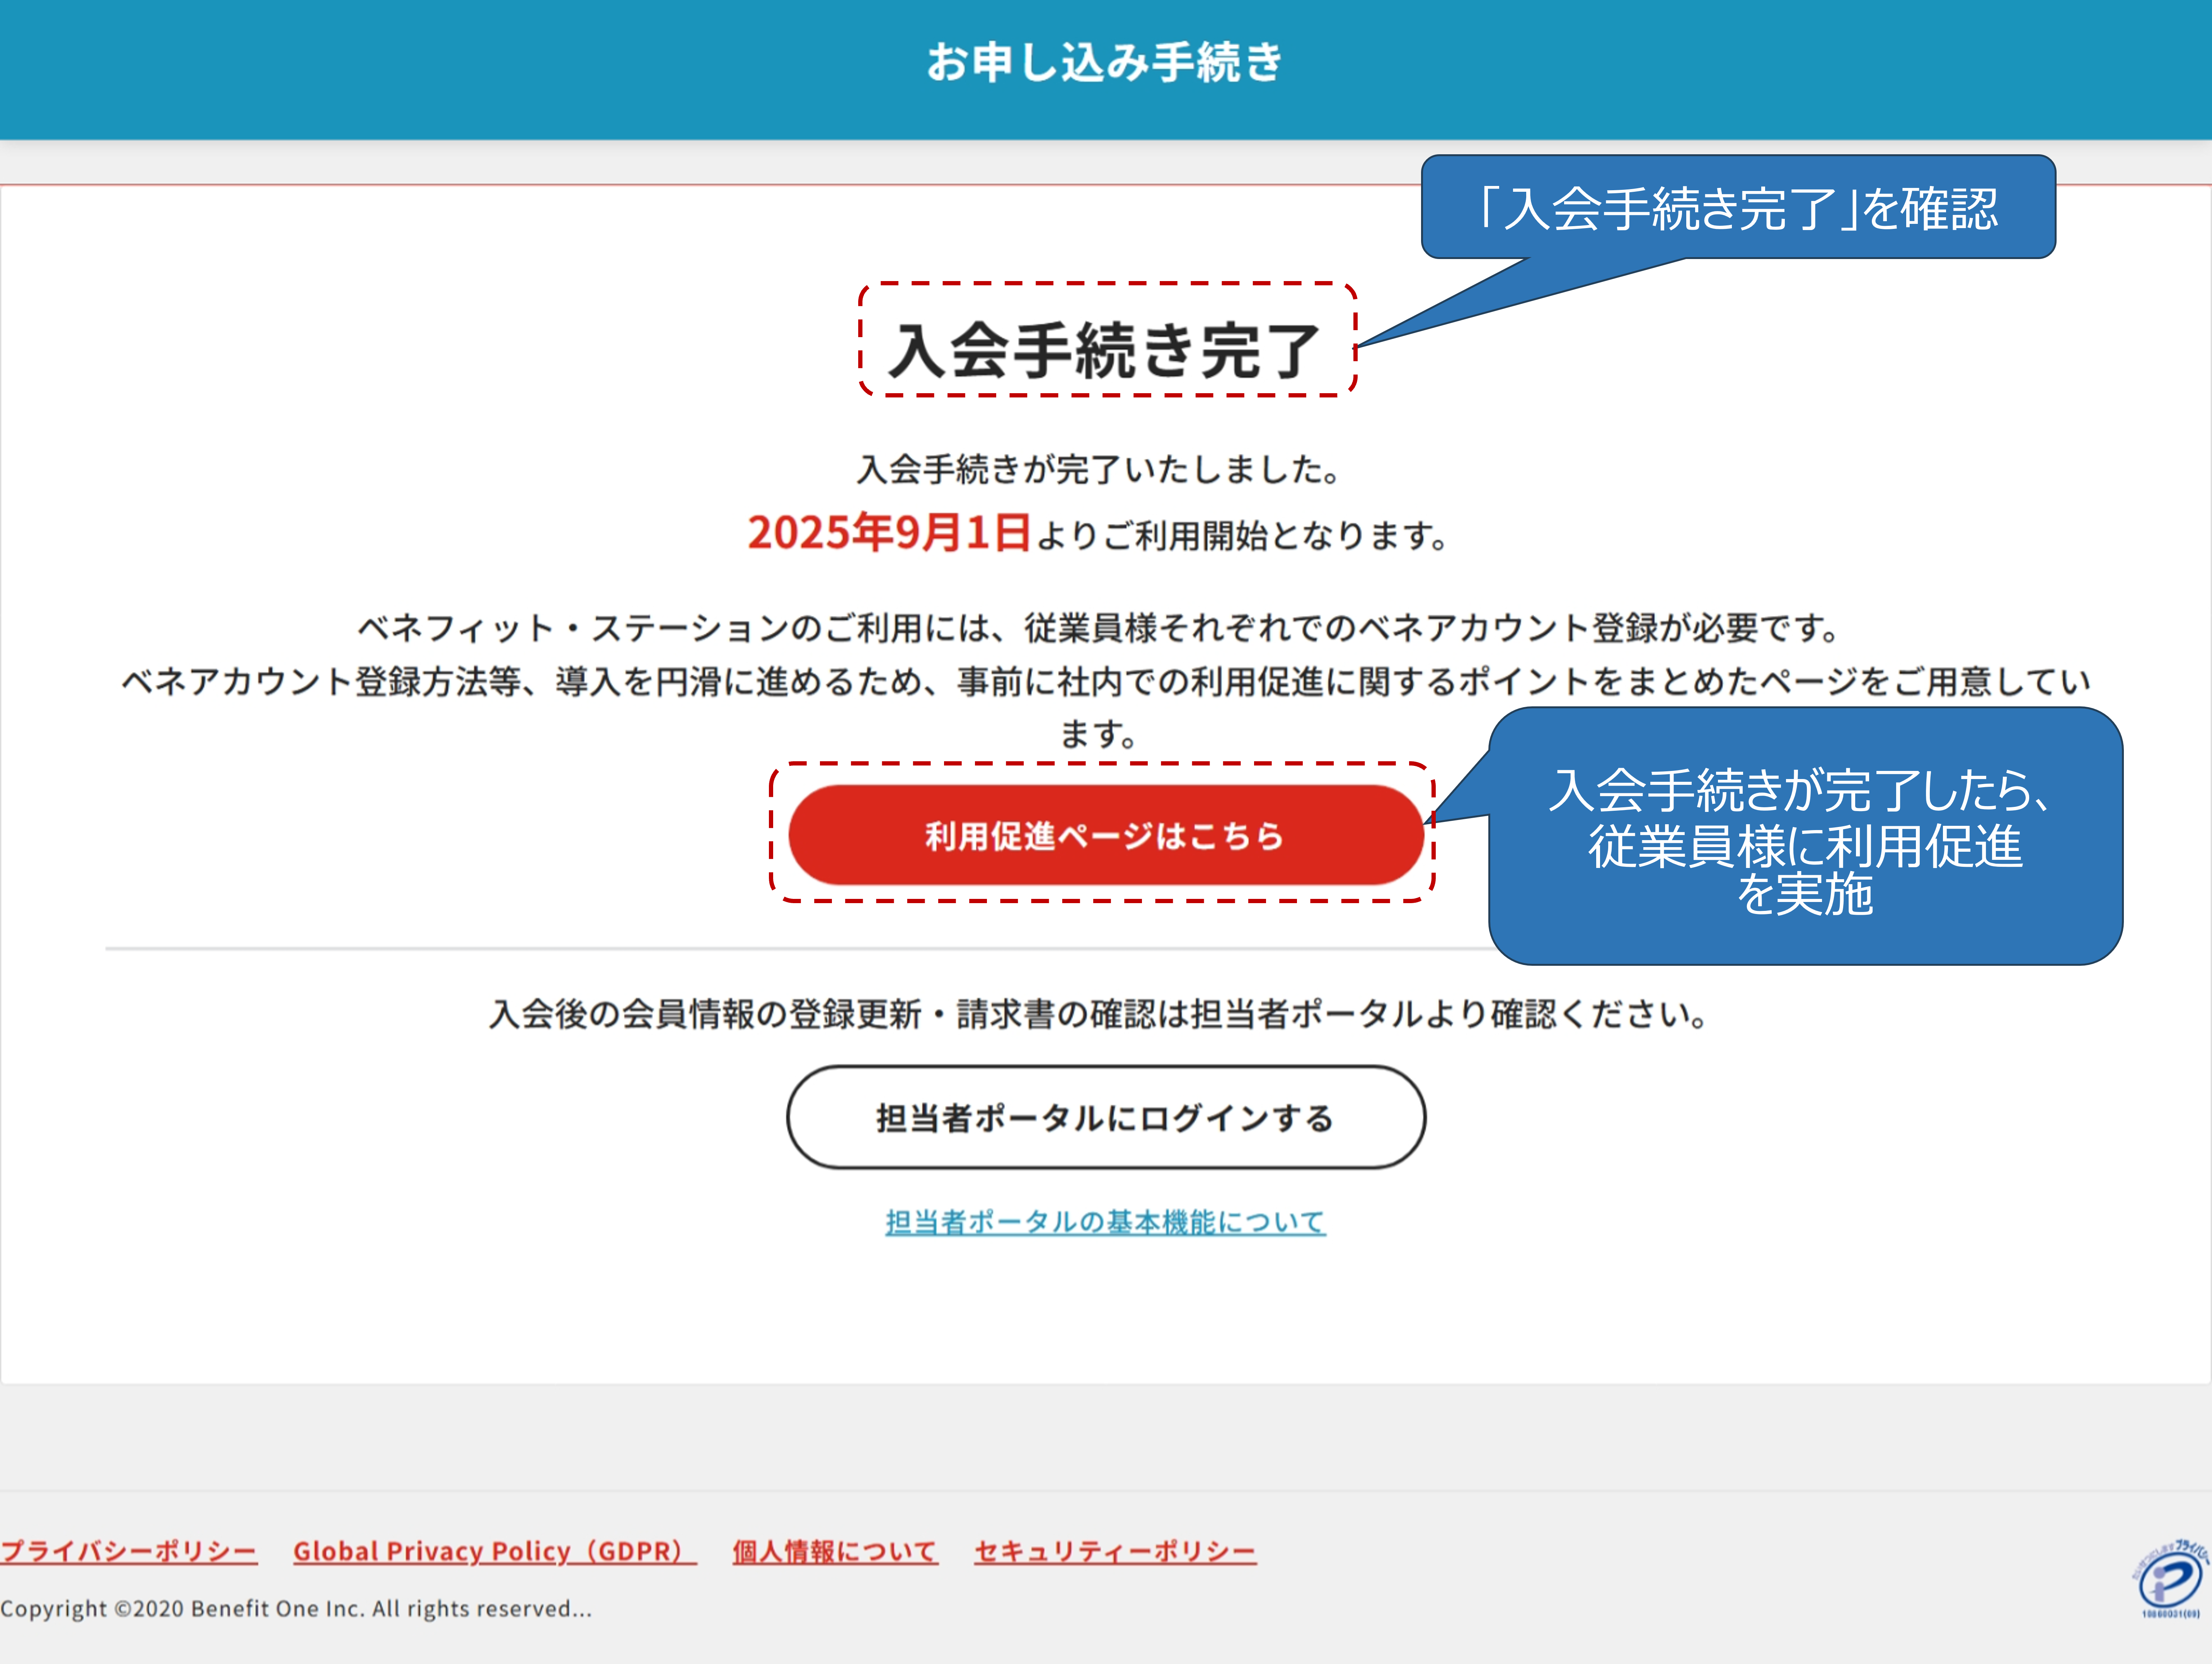This screenshot has width=2212, height=1664.
Task: Click the ベネアカウント登録方法等 paragraph line
Action: tap(1104, 682)
